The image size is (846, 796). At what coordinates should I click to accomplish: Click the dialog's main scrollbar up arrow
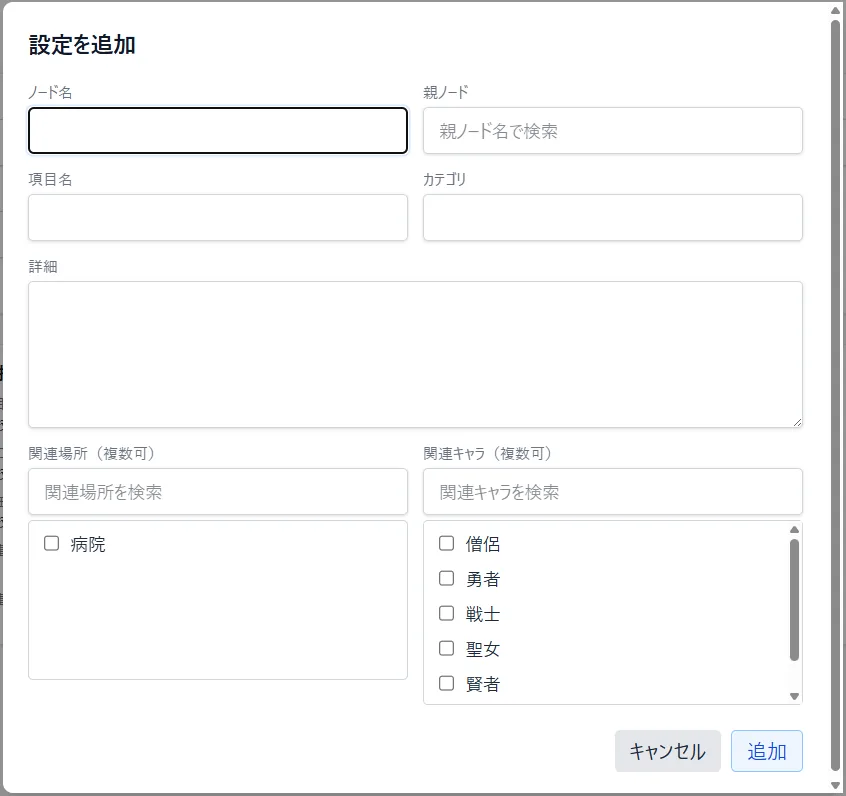click(835, 10)
